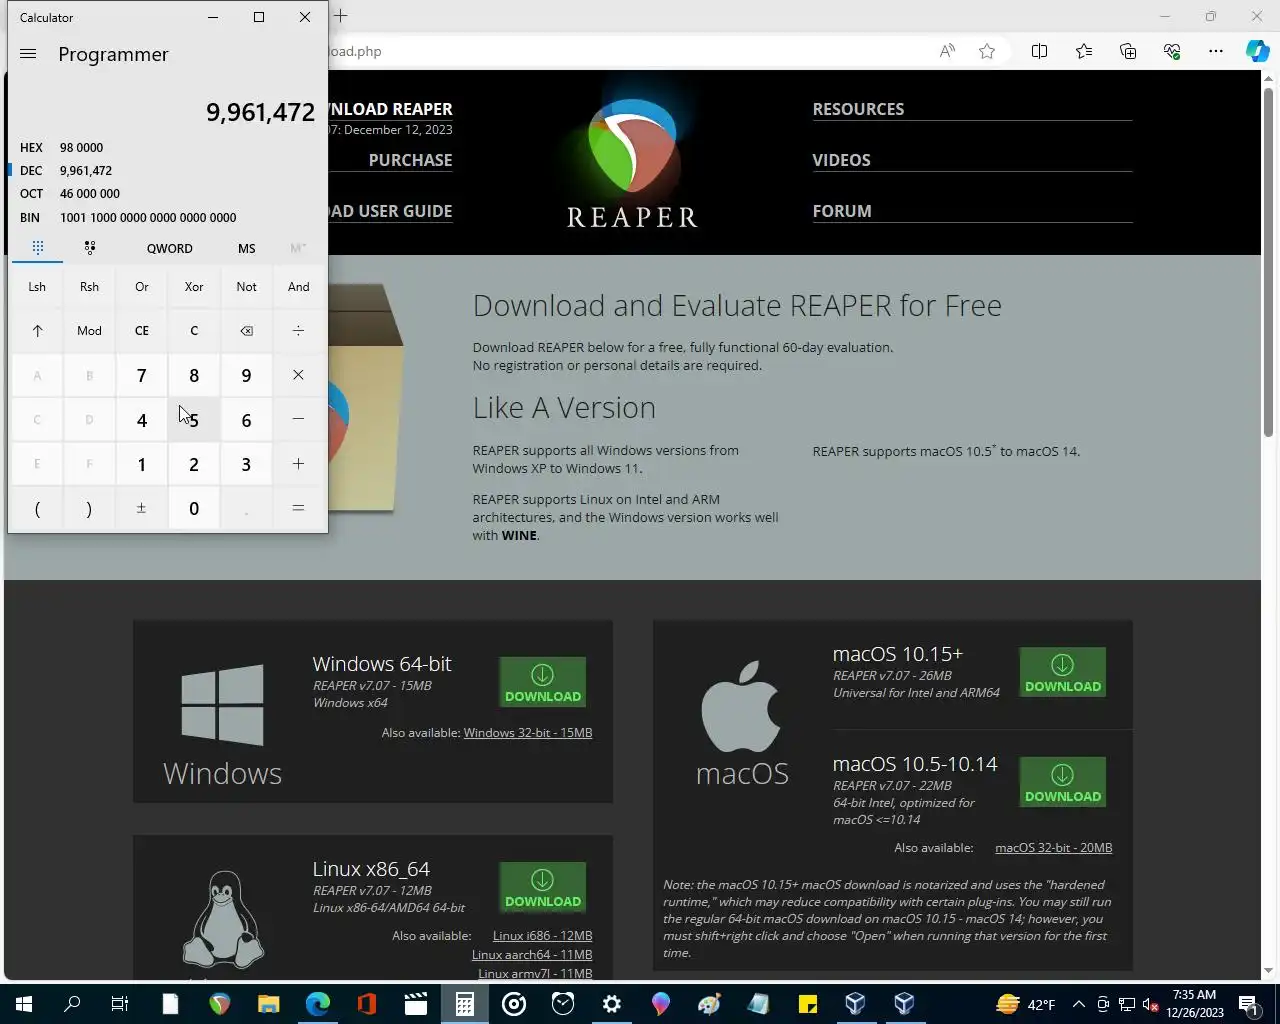Open the VIDEOS menu on REAPER site
Image resolution: width=1280 pixels, height=1024 pixels.
[x=841, y=160]
